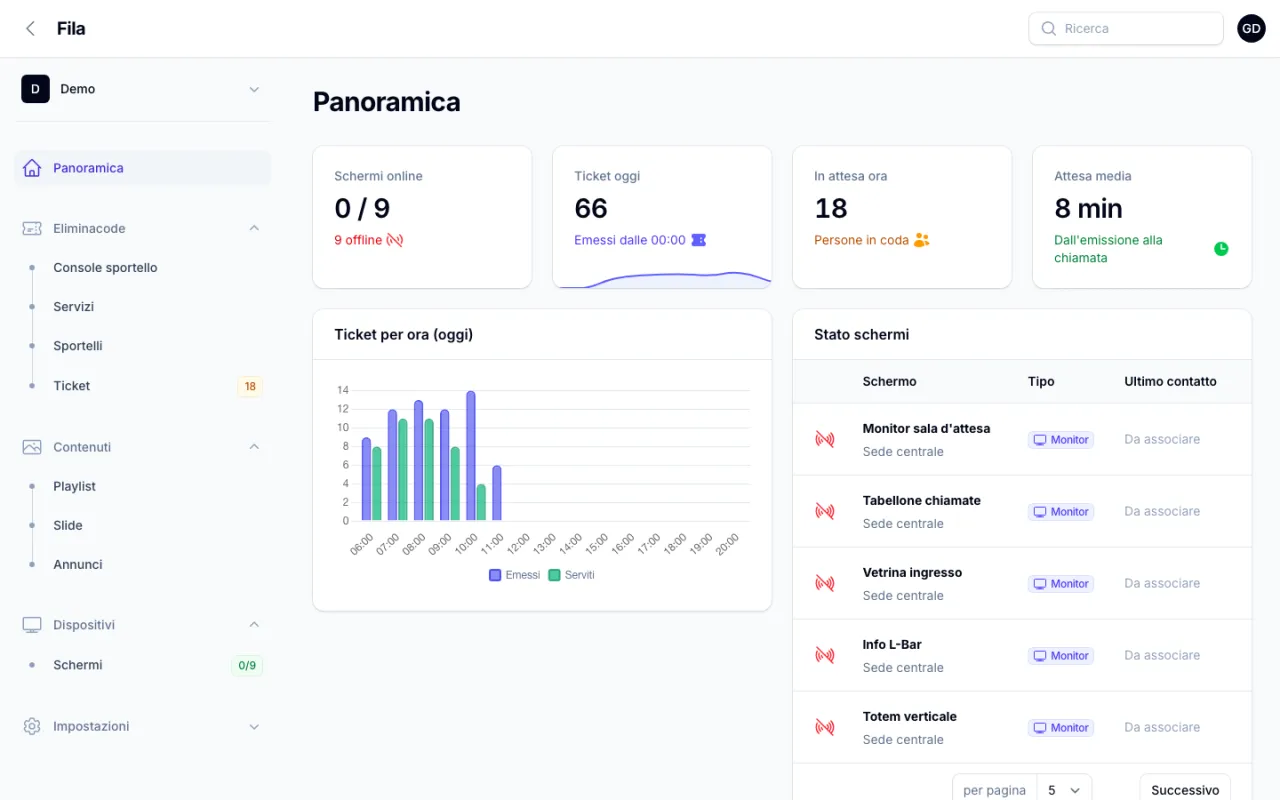Click offline icon for Monitor sala d'attesa
This screenshot has height=800, width=1280.
(825, 439)
